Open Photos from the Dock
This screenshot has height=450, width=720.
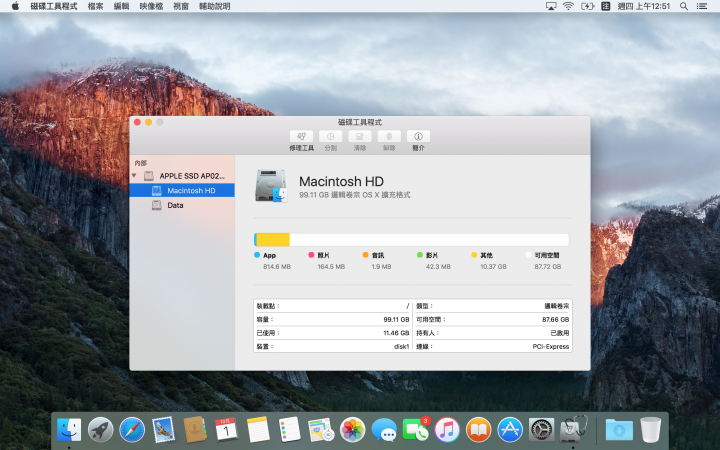tap(352, 430)
